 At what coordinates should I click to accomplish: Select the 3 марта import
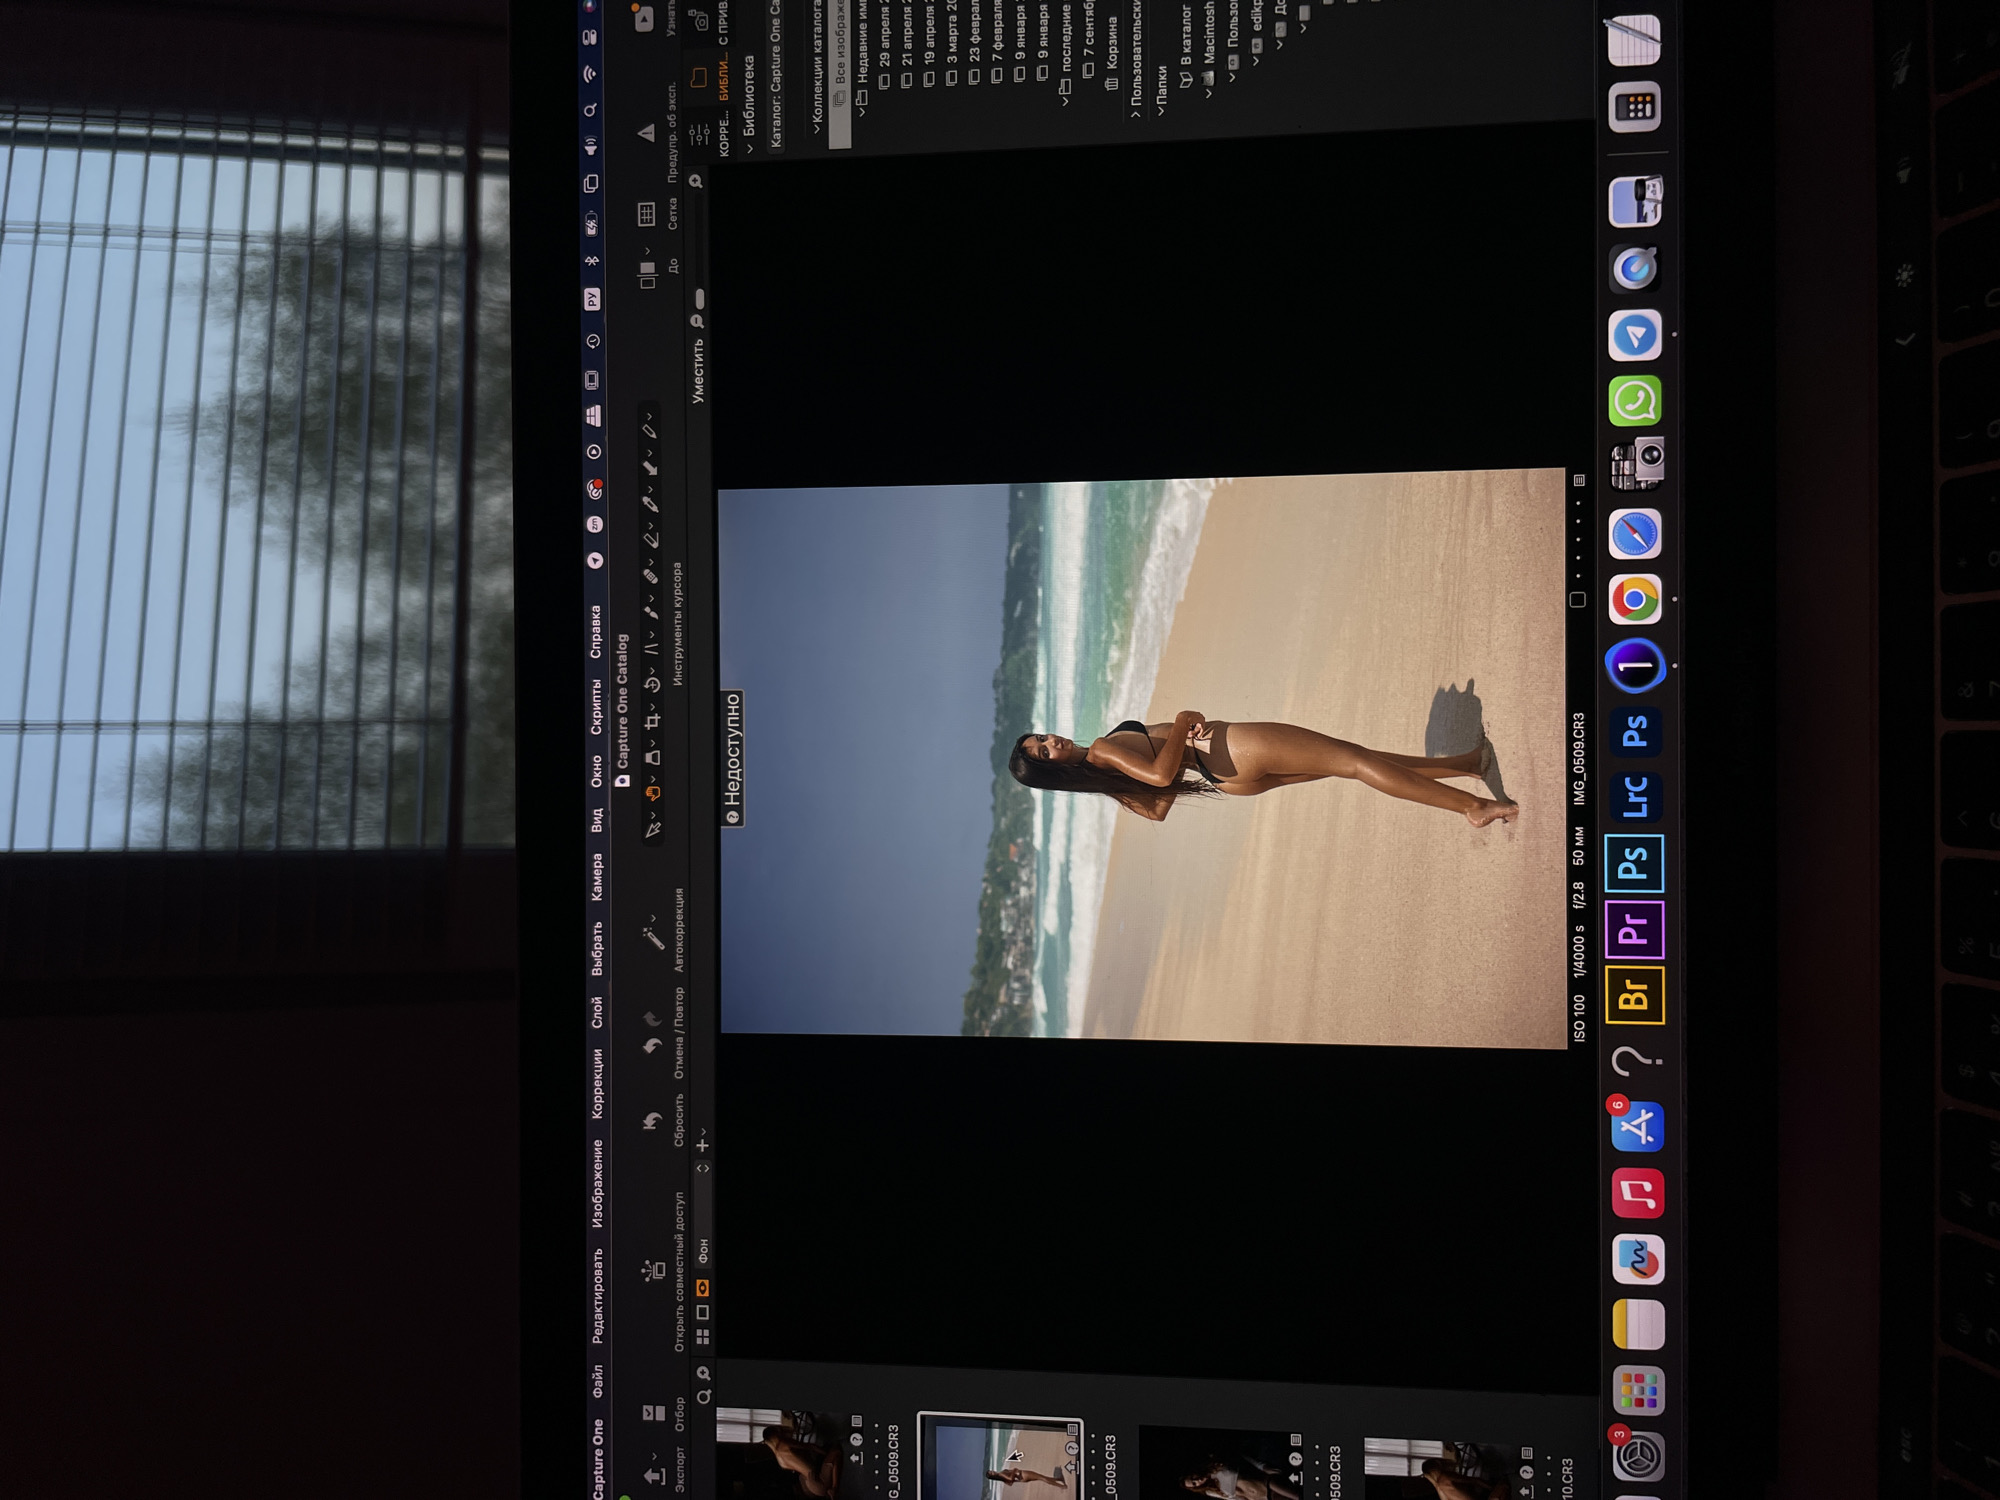(952, 45)
